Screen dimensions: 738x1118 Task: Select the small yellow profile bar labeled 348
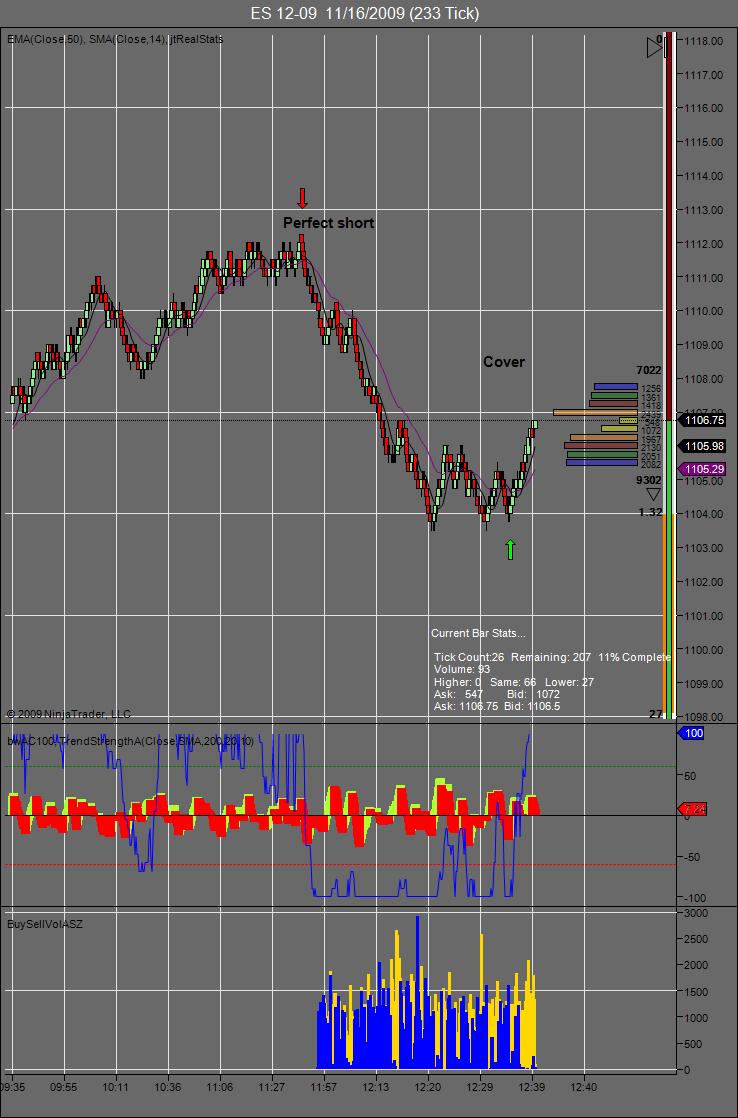[x=628, y=421]
